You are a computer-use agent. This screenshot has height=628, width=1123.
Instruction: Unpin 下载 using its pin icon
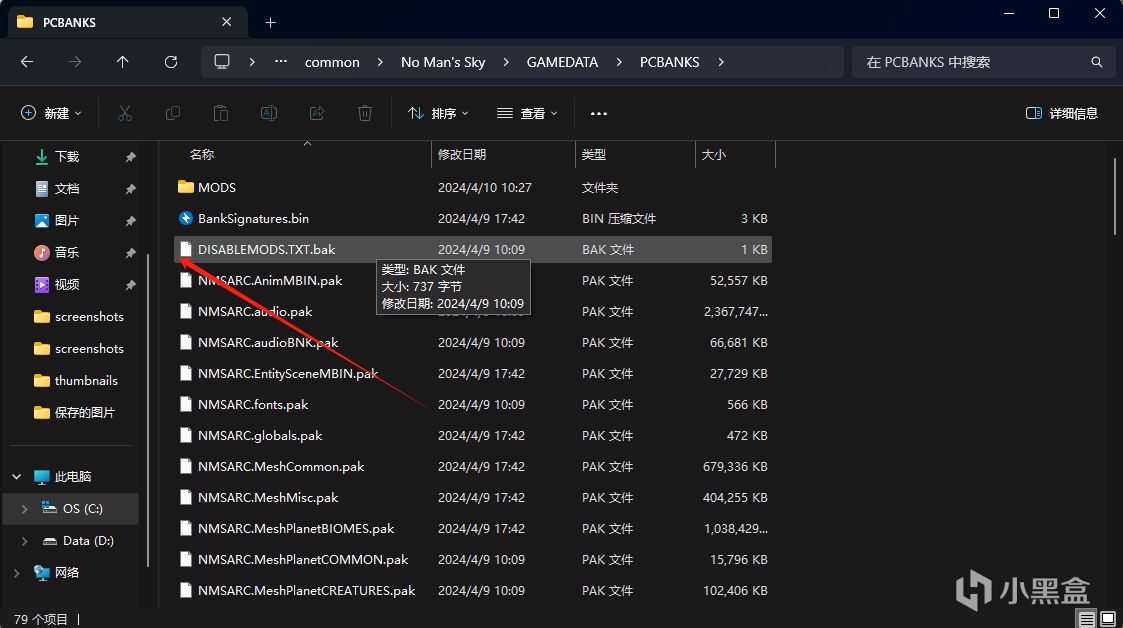click(x=130, y=157)
